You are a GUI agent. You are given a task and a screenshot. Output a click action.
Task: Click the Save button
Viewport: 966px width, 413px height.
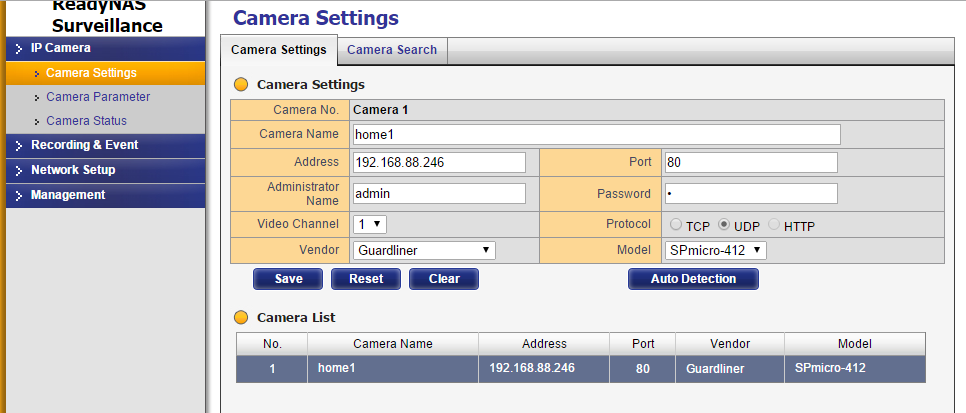pos(288,279)
